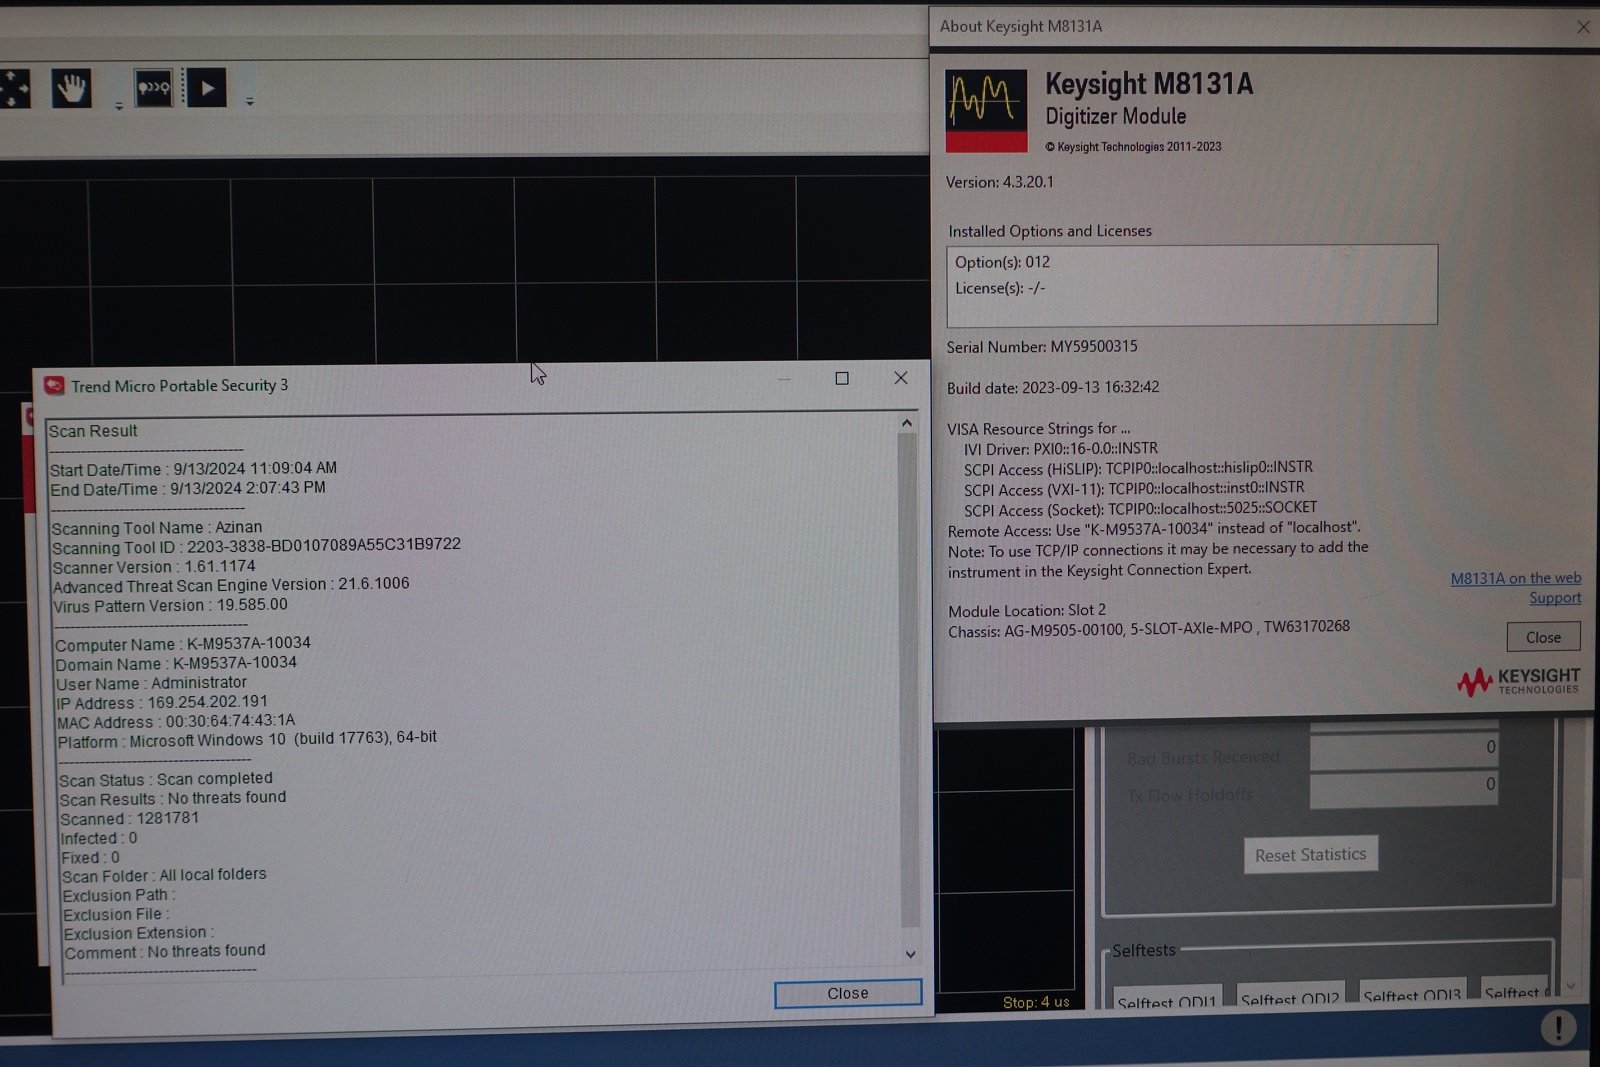The width and height of the screenshot is (1600, 1067).
Task: Open toolbar overflow arrow beside hand tool
Action: (118, 105)
